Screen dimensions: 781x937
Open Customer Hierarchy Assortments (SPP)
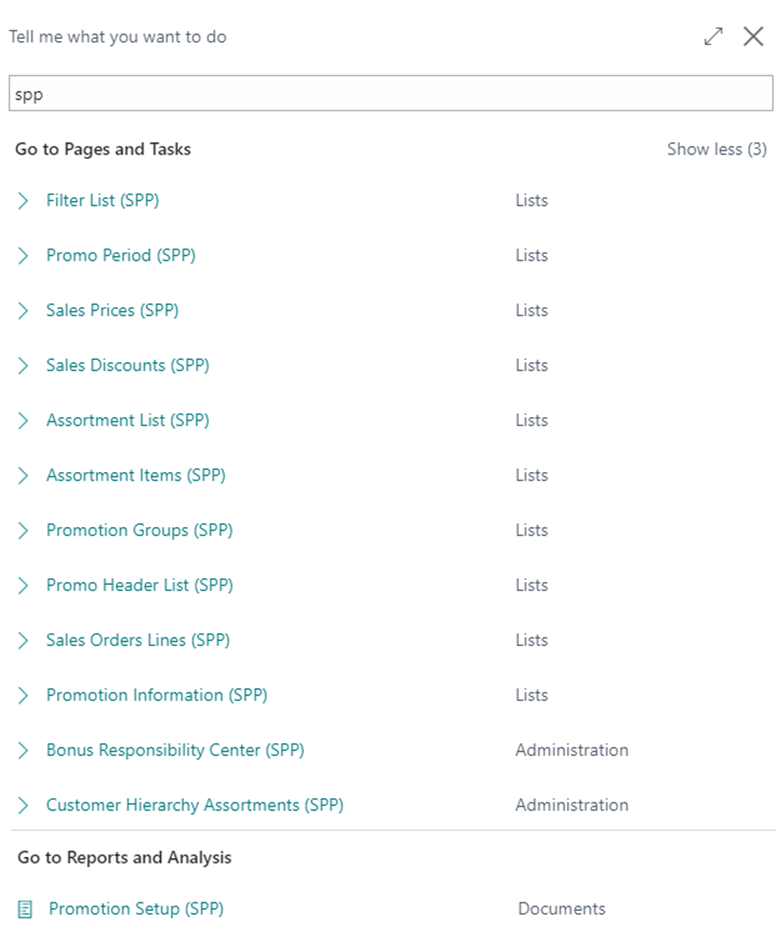point(195,805)
